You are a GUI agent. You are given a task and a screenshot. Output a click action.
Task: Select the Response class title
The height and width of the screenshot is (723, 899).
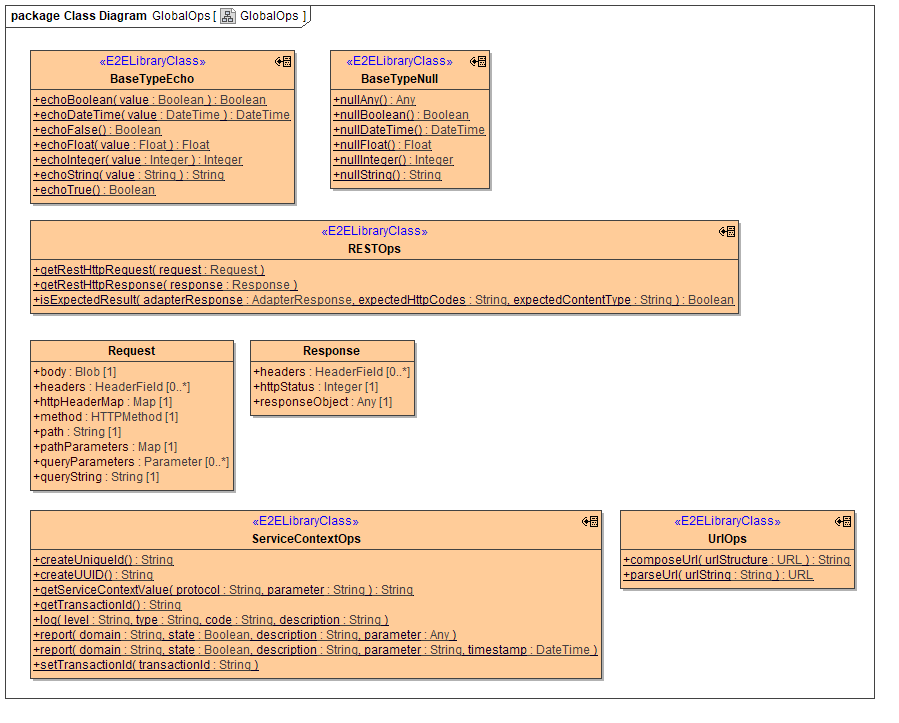pos(331,351)
